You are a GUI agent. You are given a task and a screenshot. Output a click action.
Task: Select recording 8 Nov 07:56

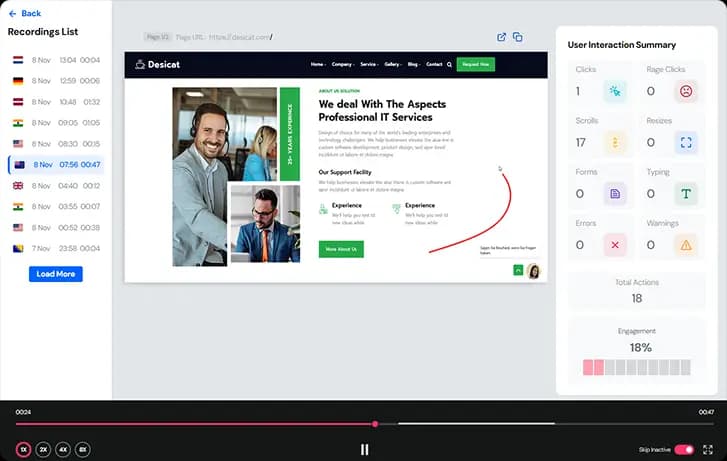(56, 165)
